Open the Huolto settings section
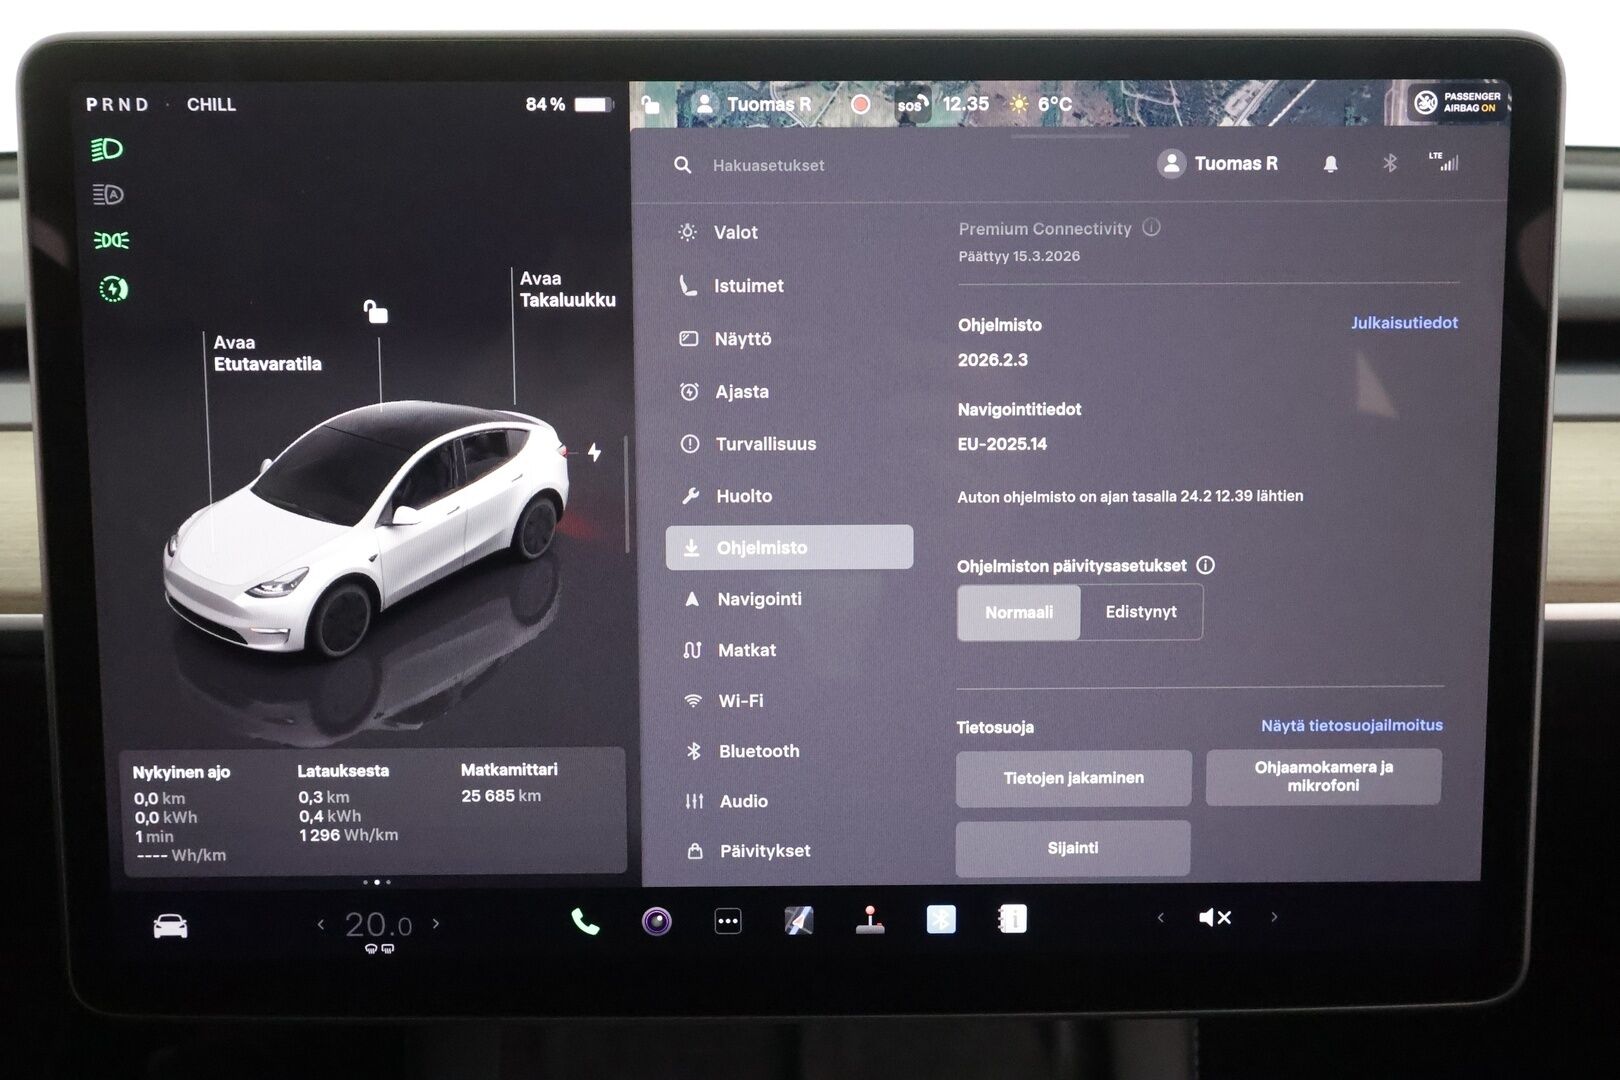This screenshot has width=1620, height=1080. 745,495
